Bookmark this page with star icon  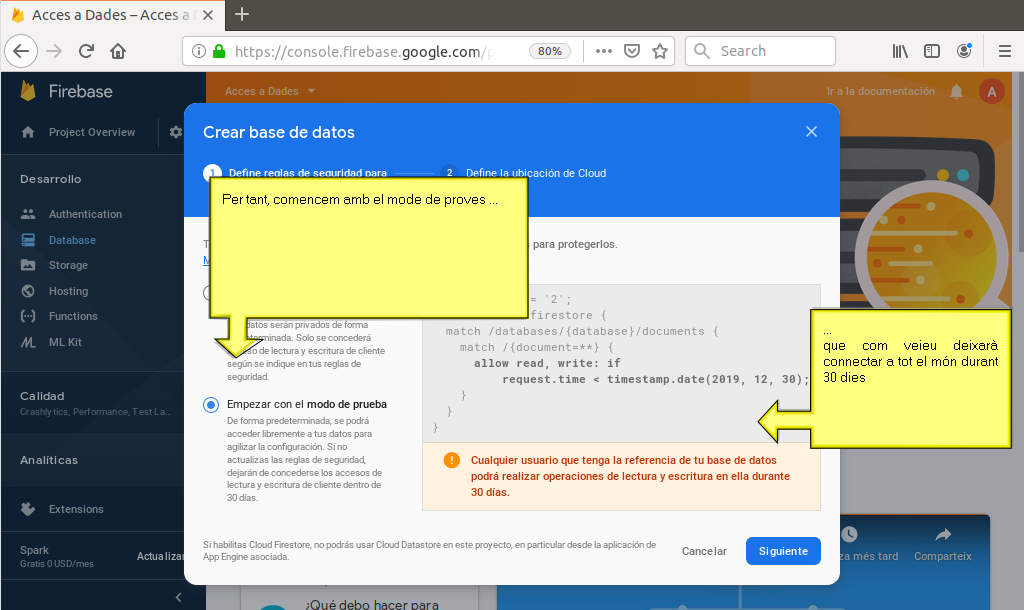660,51
